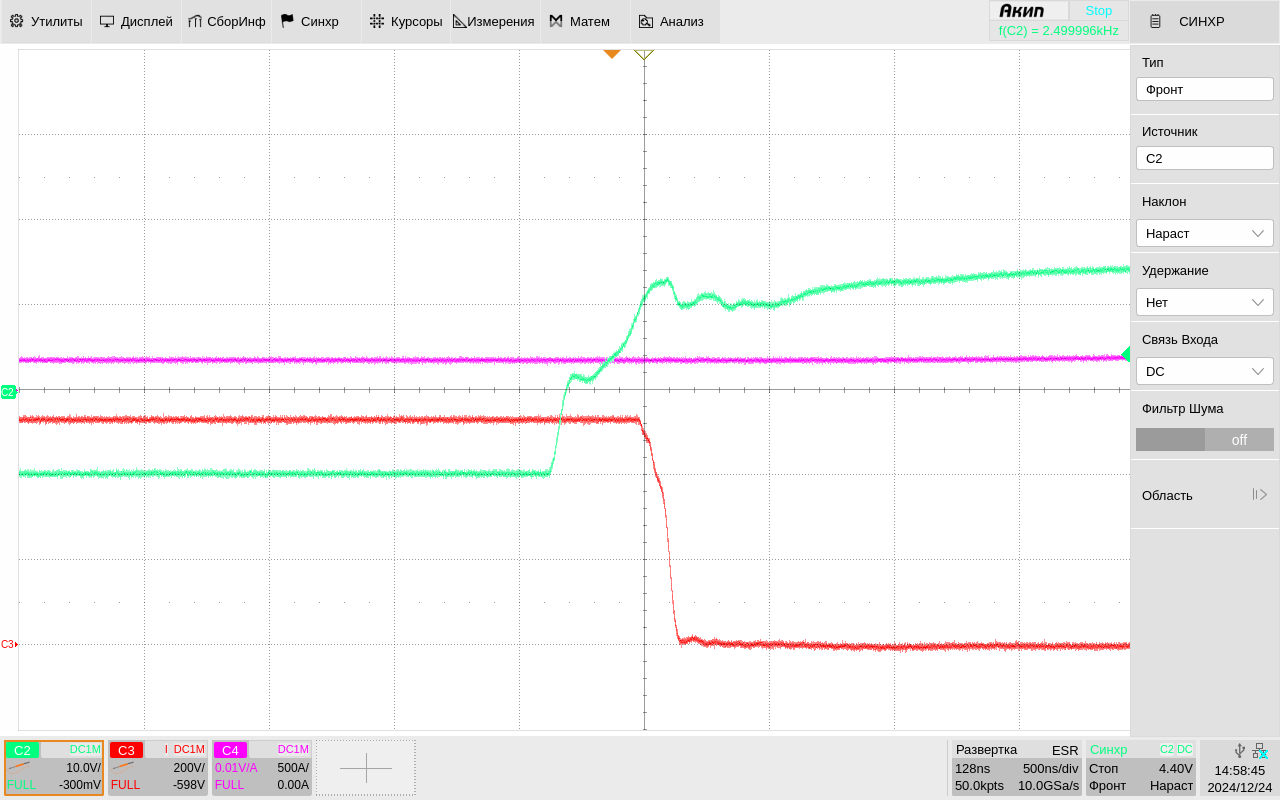Expand the Наклон slope dropdown
Viewport: 1280px width, 800px height.
tap(1204, 233)
